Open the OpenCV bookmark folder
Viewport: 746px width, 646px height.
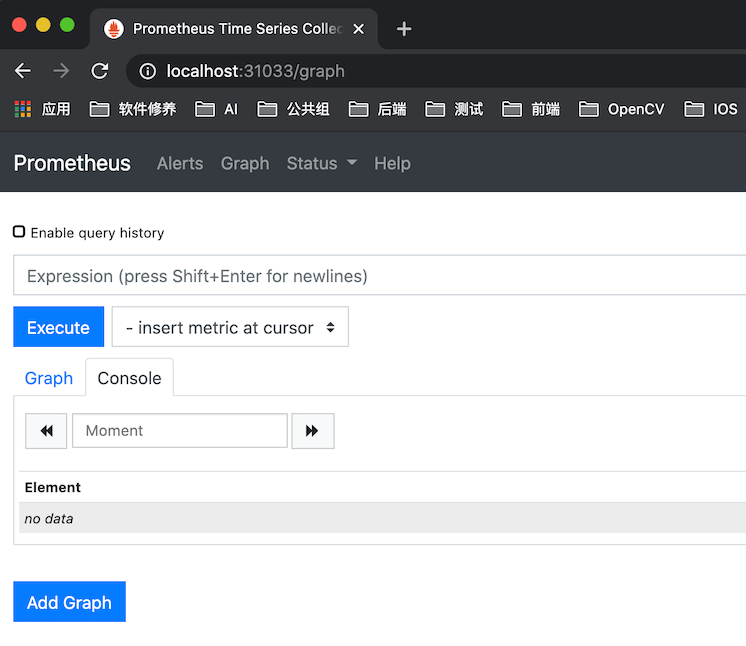[x=621, y=109]
